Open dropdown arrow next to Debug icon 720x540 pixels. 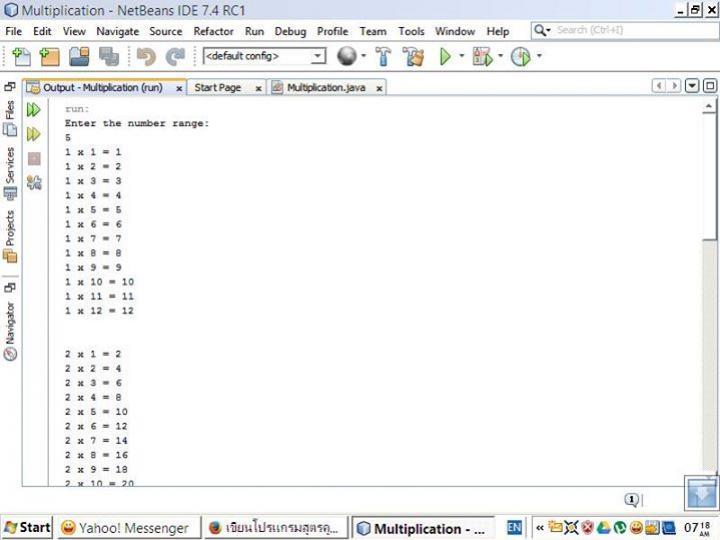(501, 56)
